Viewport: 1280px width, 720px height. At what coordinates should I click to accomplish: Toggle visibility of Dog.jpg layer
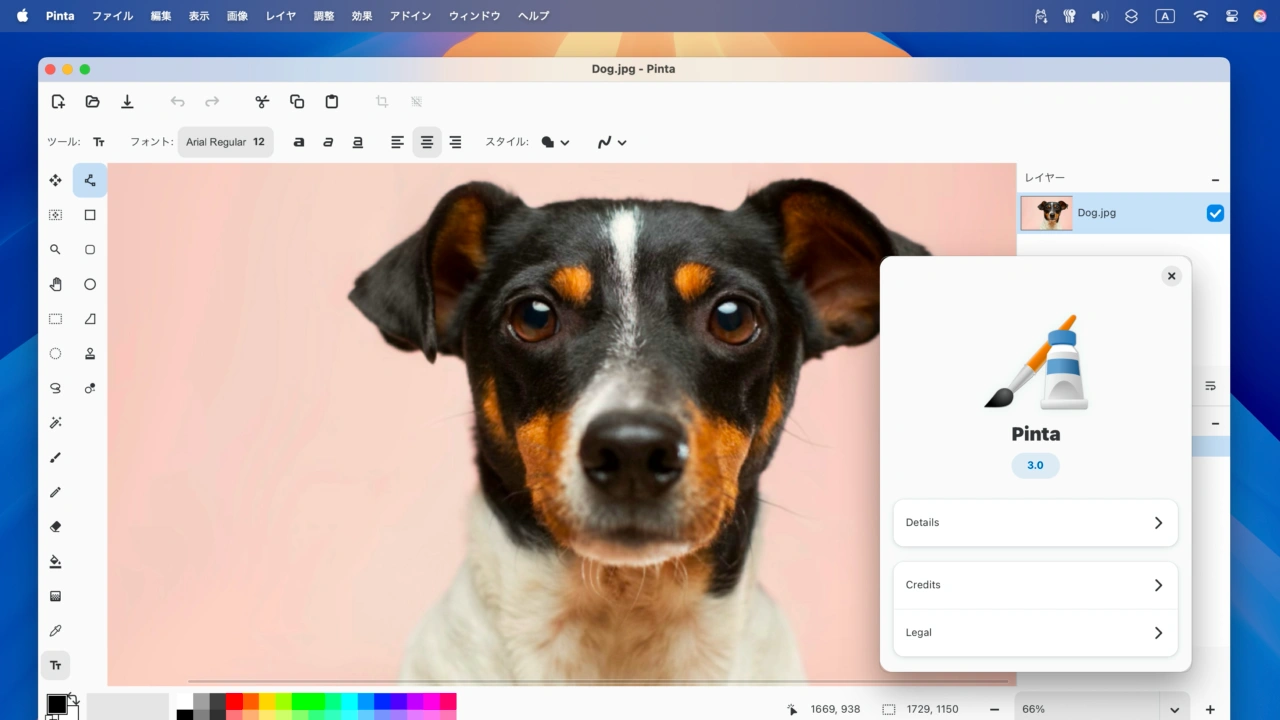pyautogui.click(x=1215, y=213)
